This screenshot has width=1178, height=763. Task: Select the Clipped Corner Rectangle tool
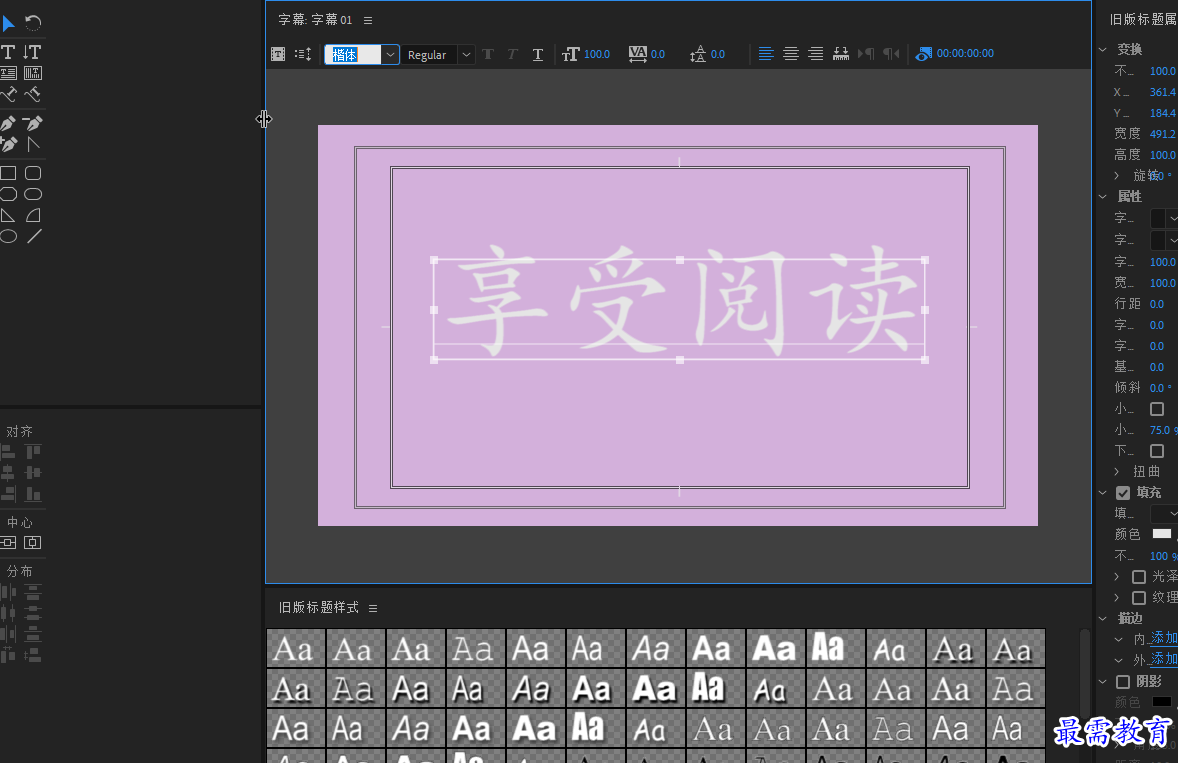click(x=8, y=194)
